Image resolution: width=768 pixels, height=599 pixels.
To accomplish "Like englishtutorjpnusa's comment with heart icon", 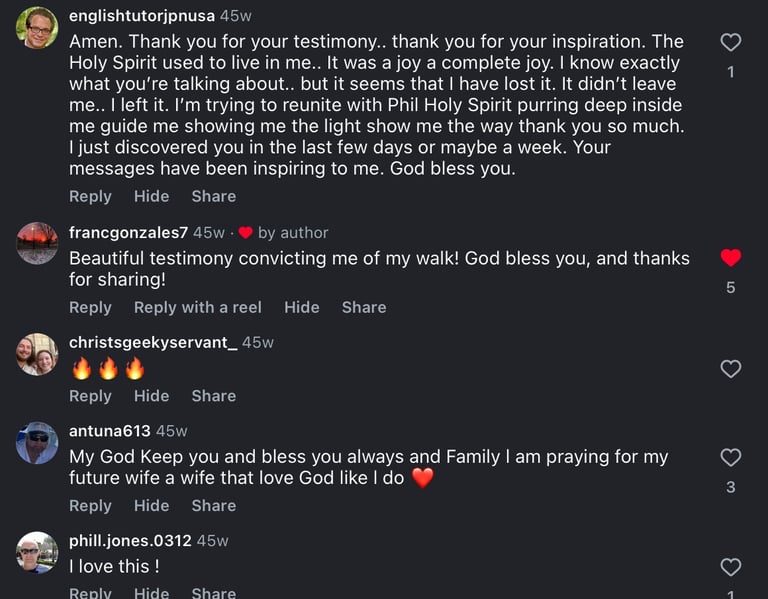I will tap(730, 42).
